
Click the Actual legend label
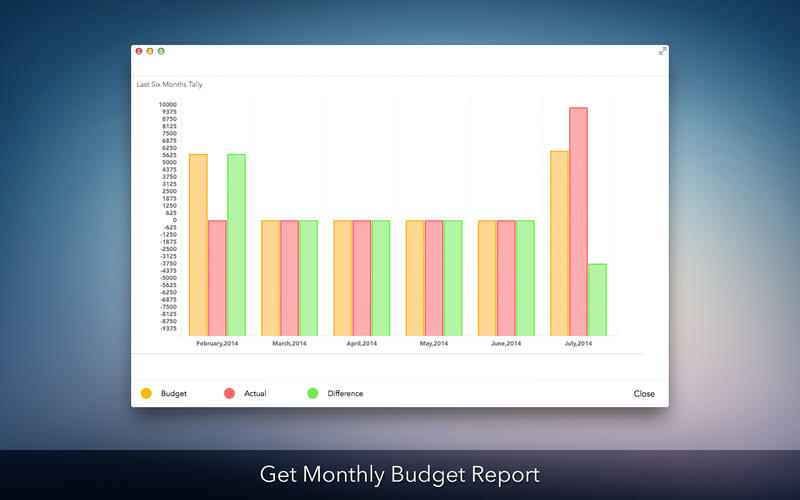click(x=255, y=393)
